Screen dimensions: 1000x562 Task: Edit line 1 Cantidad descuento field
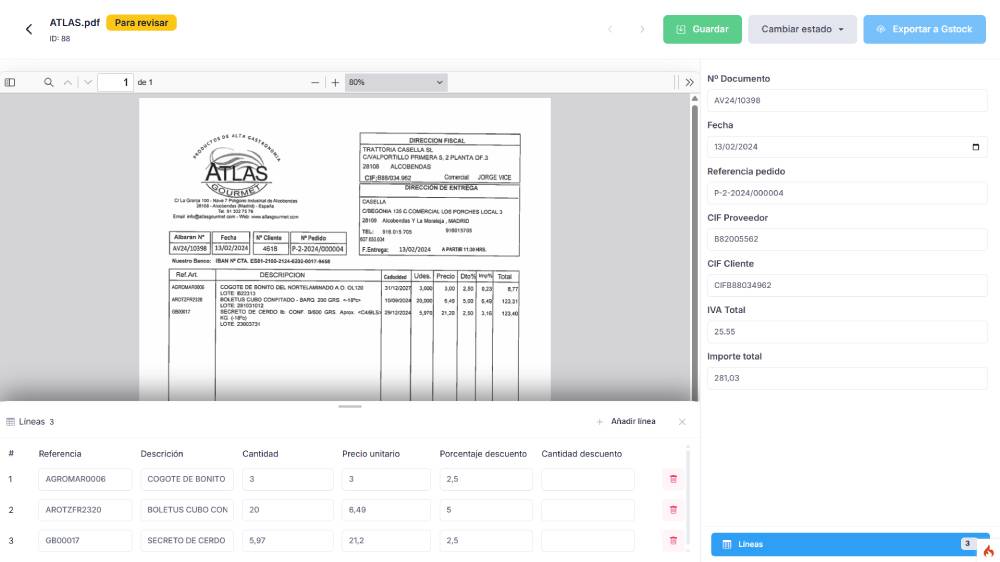pos(588,479)
